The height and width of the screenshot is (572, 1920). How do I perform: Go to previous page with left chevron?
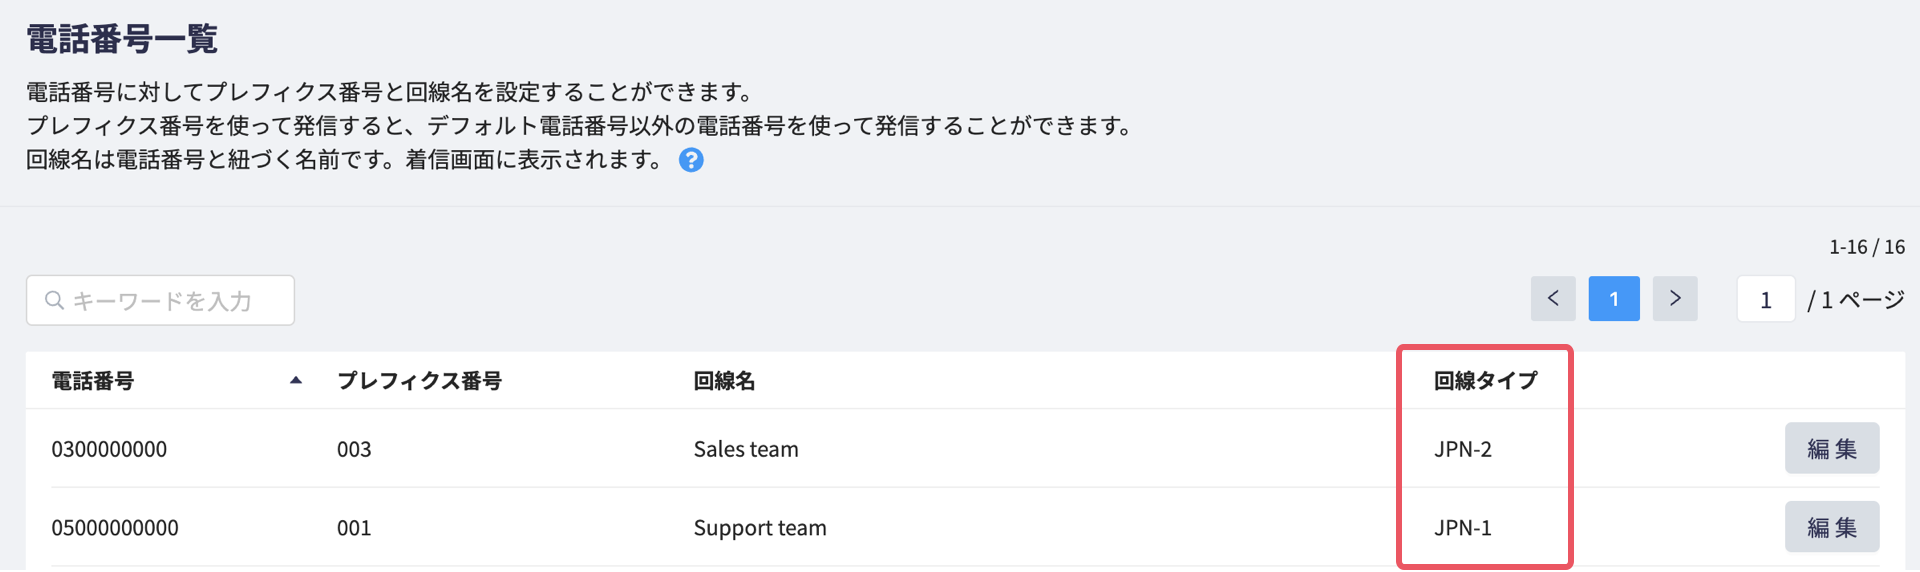point(1553,299)
